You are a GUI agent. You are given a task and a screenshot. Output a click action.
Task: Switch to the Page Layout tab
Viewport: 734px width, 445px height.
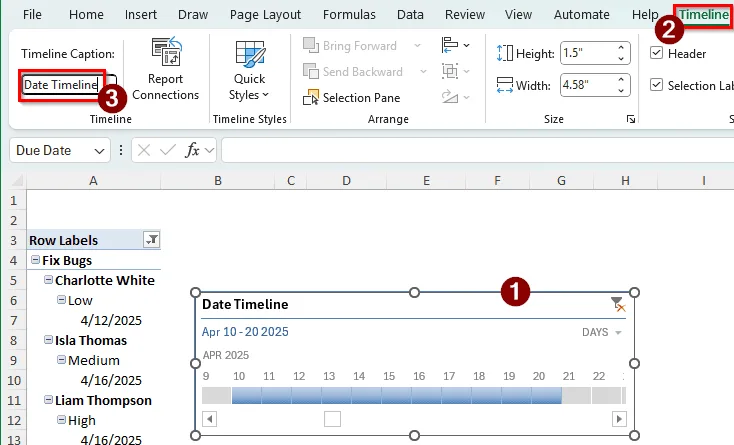tap(265, 15)
